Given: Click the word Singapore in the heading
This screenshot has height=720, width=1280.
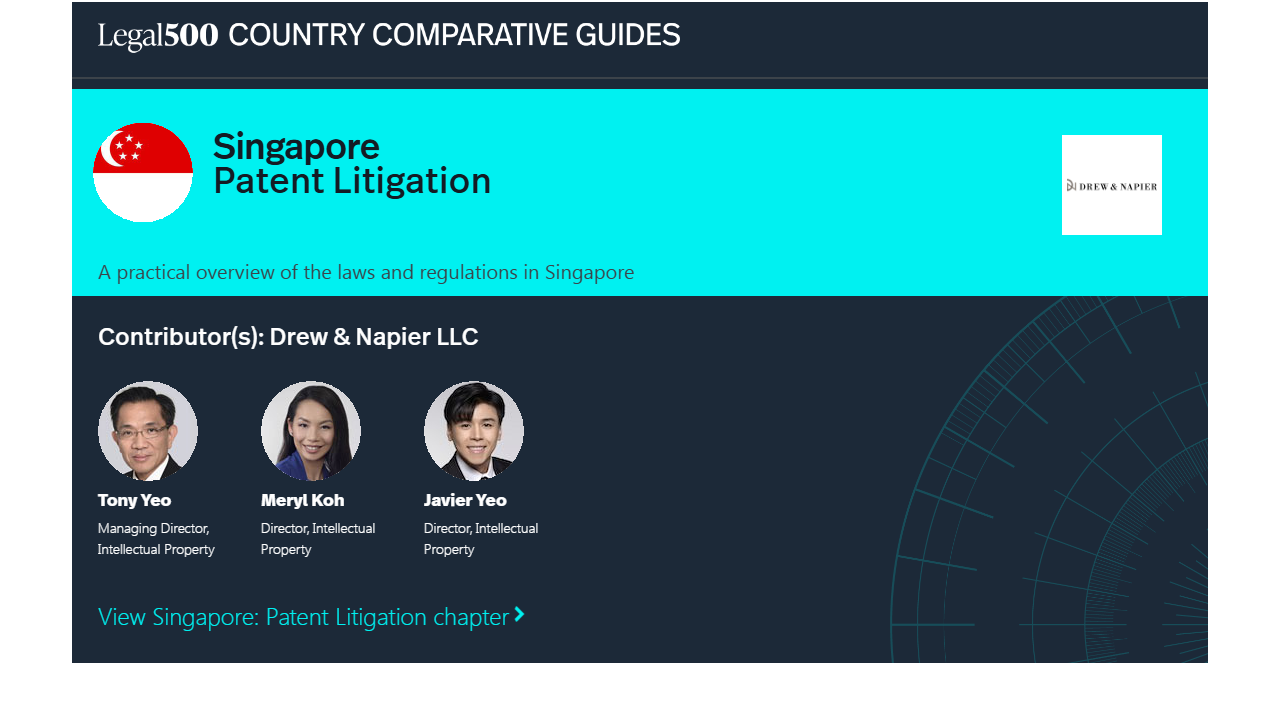Looking at the screenshot, I should click(x=296, y=147).
